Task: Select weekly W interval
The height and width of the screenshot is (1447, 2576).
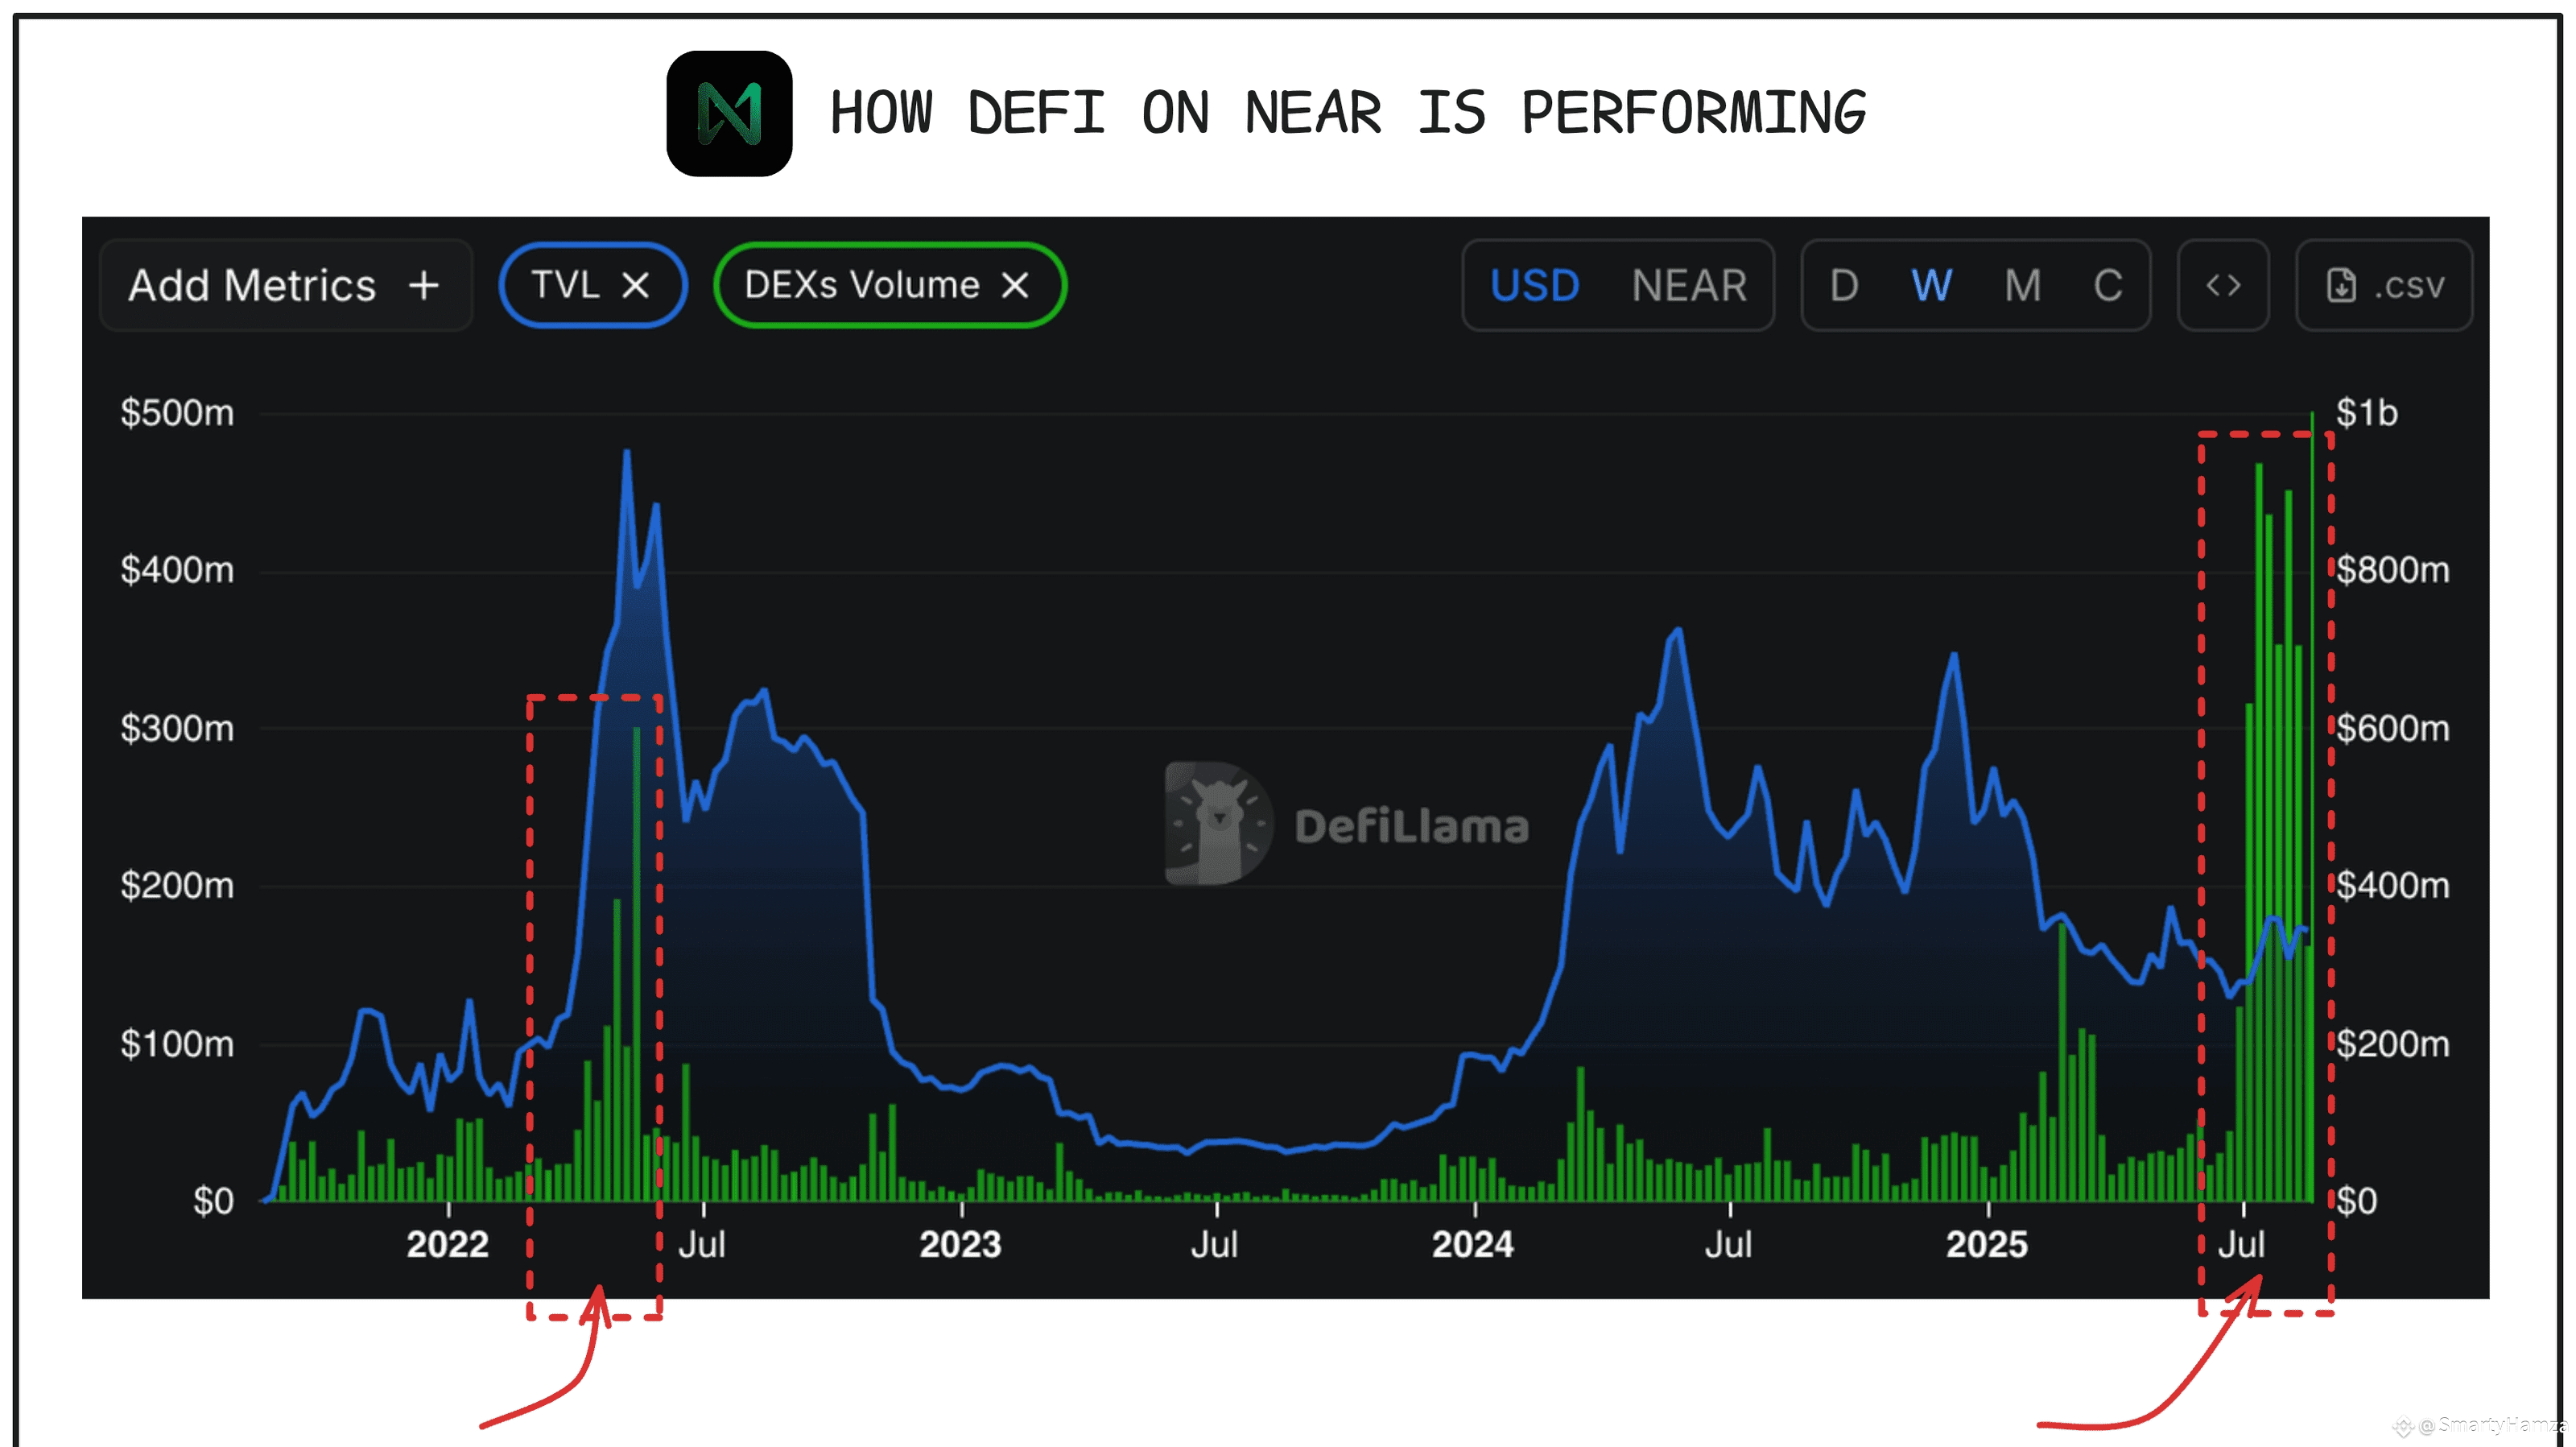Action: 1931,286
